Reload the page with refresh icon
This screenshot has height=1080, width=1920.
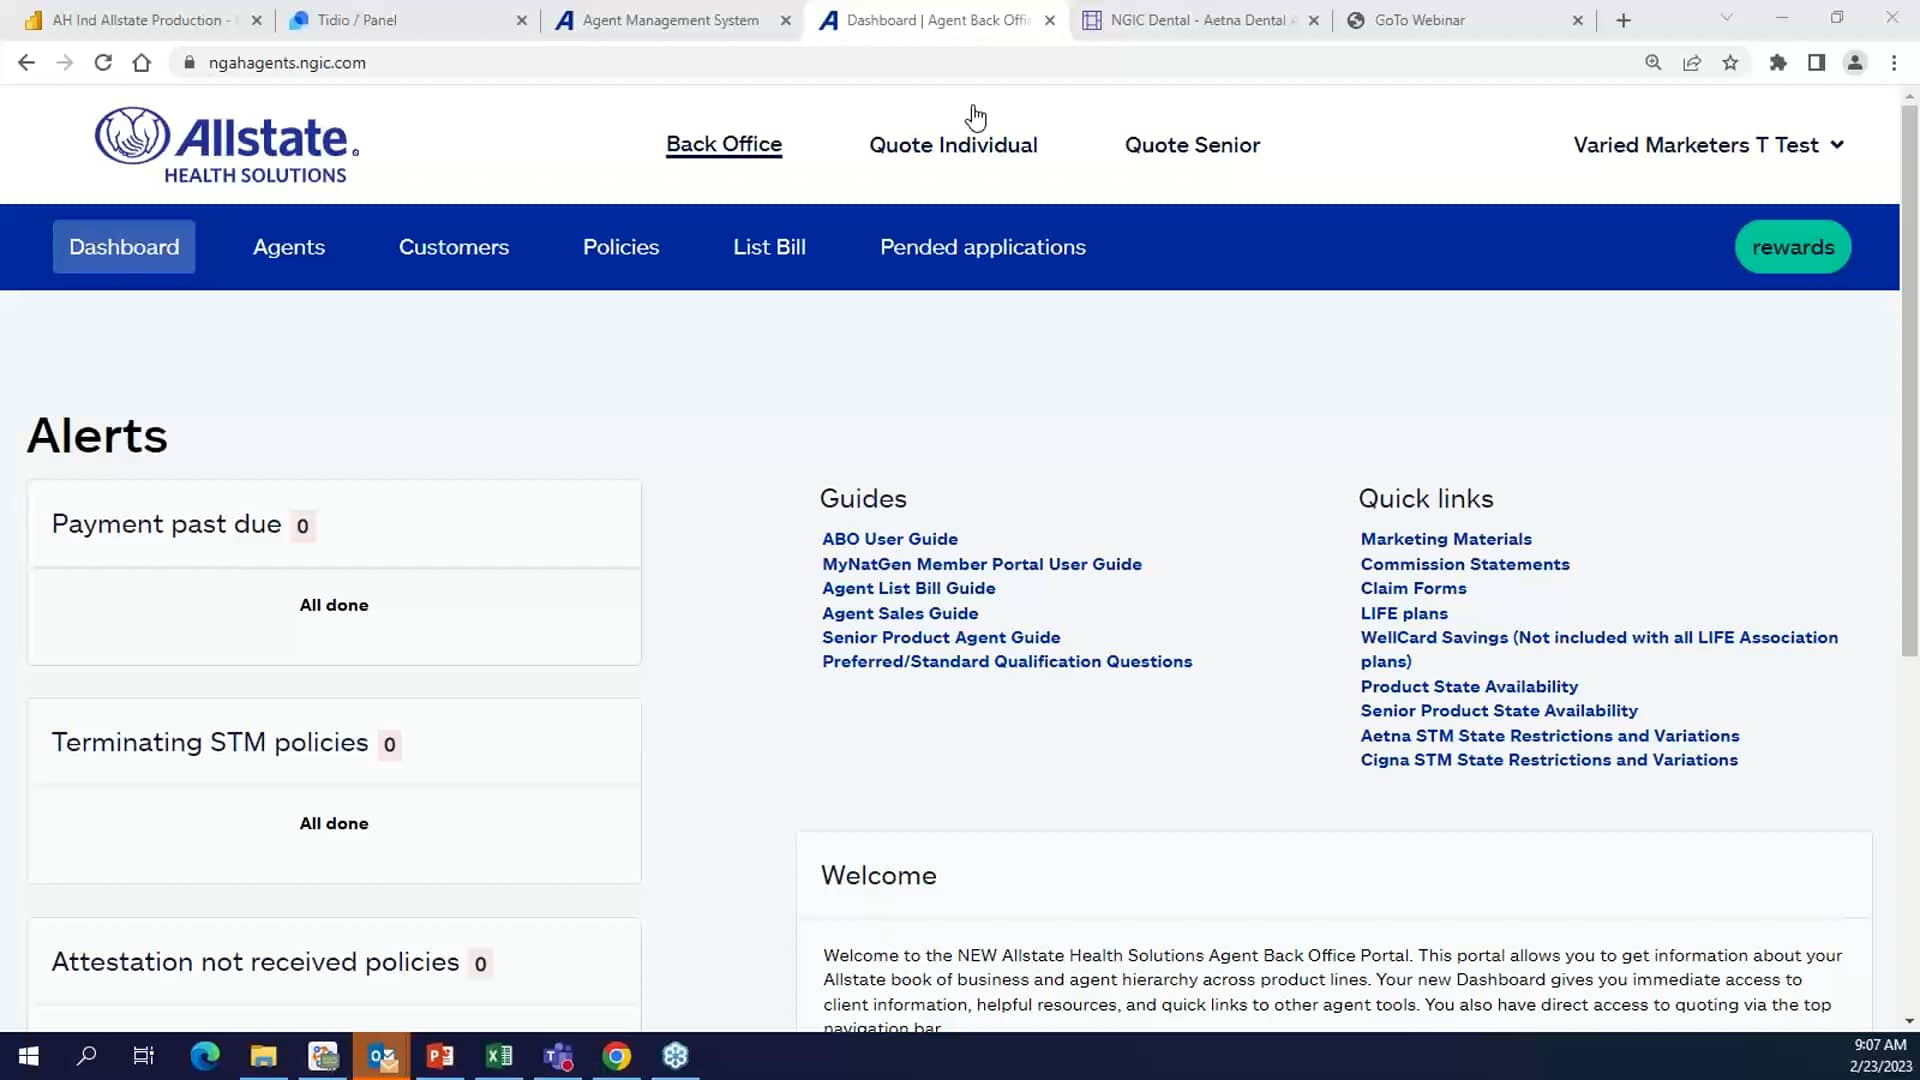point(103,63)
